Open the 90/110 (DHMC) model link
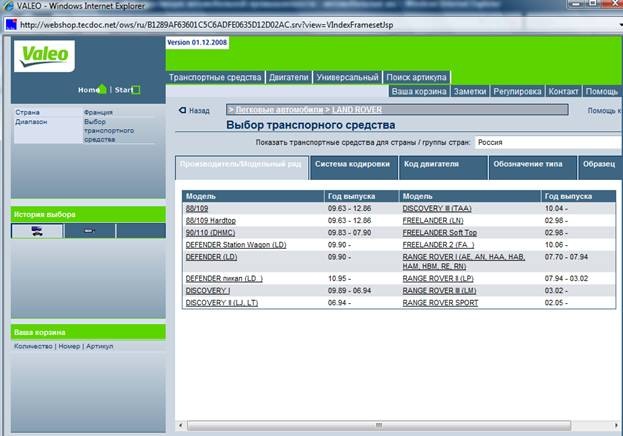The image size is (623, 436). (210, 233)
